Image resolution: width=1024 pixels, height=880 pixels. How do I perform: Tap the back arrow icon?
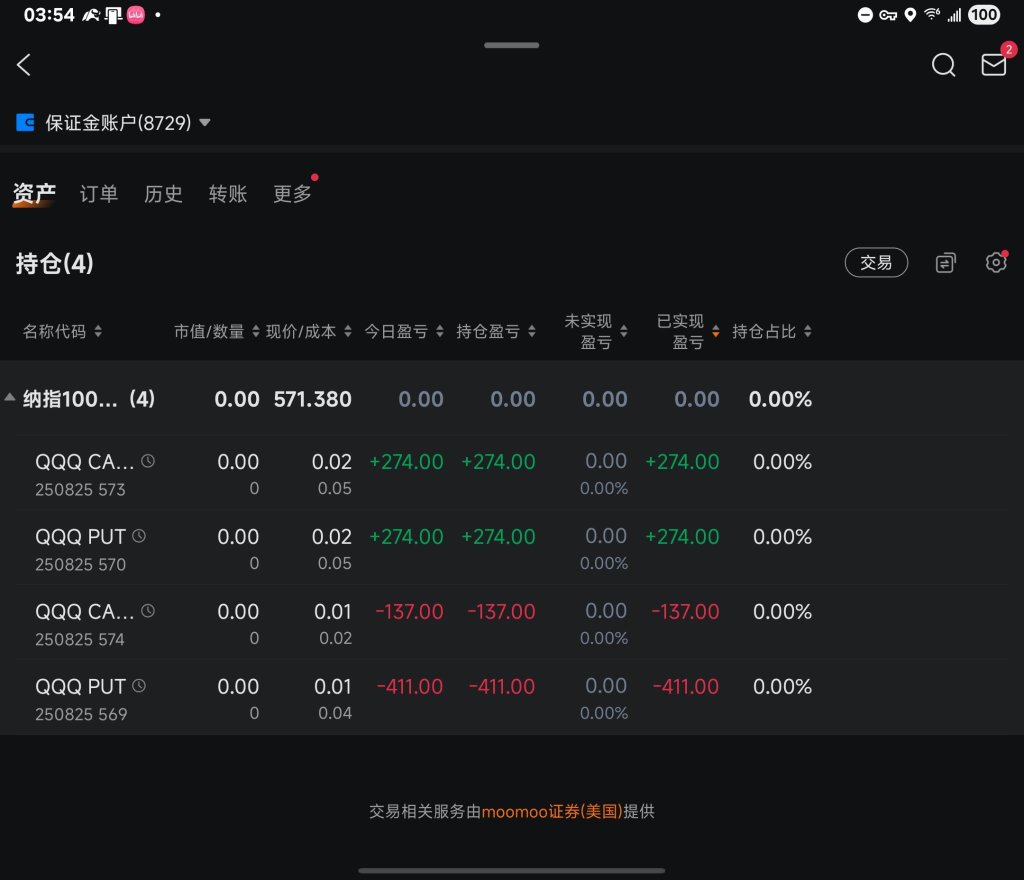tap(24, 65)
